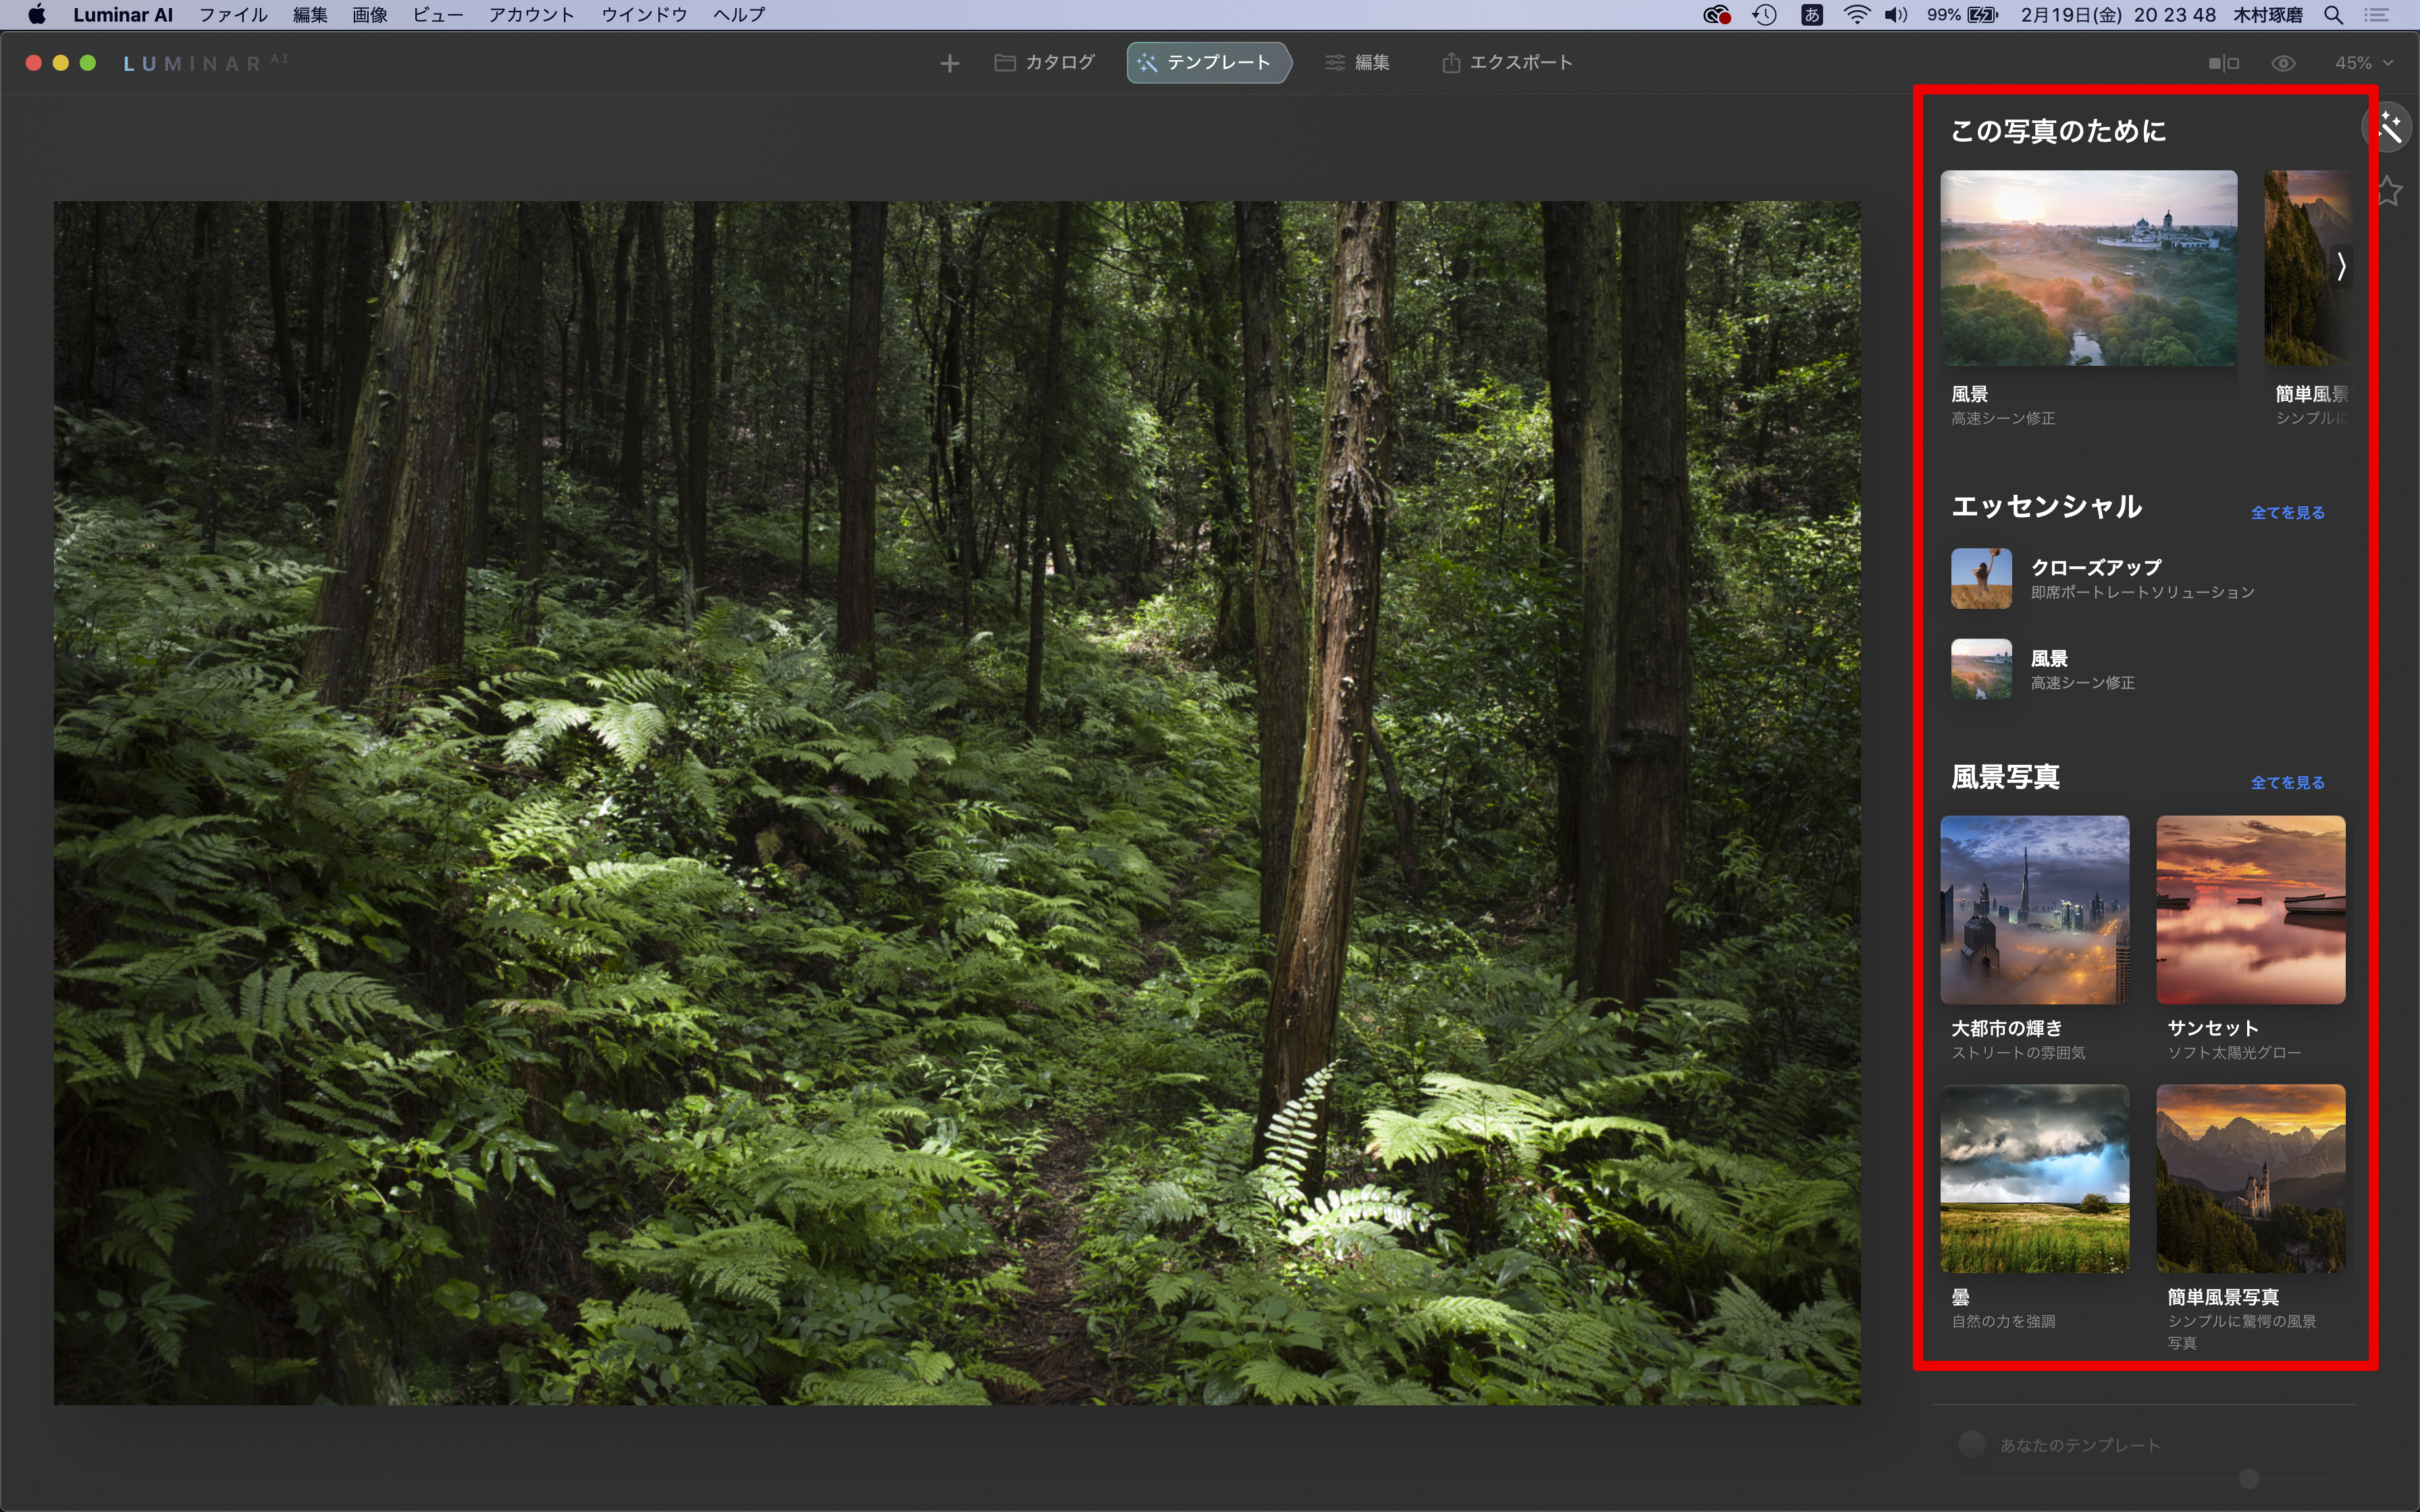The image size is (2420, 1512).
Task: Open the 画像 menu in menu bar
Action: pos(369,15)
